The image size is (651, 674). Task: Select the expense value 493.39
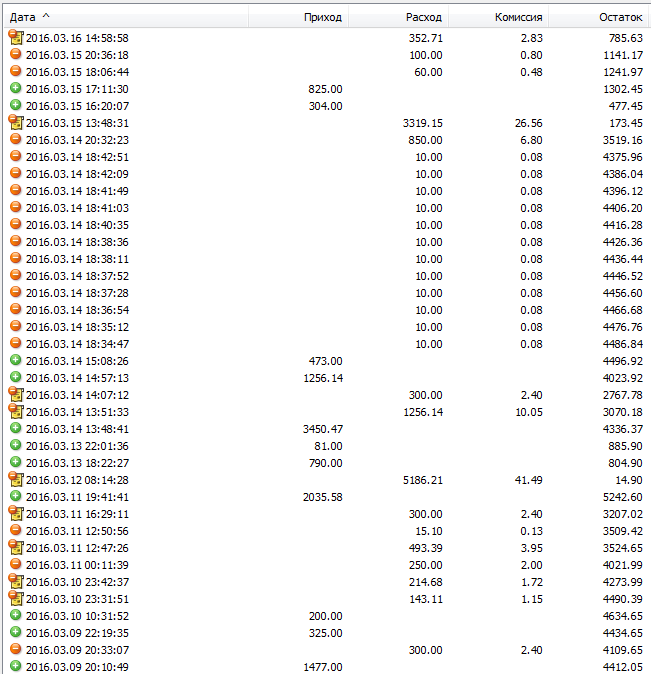pos(425,548)
